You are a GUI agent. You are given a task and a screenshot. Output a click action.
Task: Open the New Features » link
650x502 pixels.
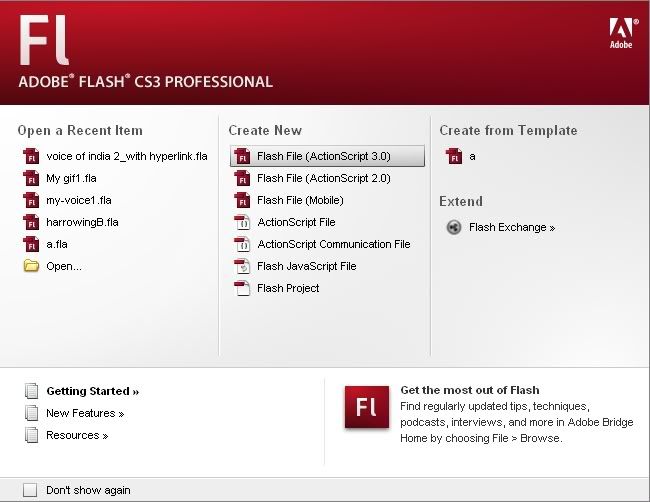(x=85, y=413)
